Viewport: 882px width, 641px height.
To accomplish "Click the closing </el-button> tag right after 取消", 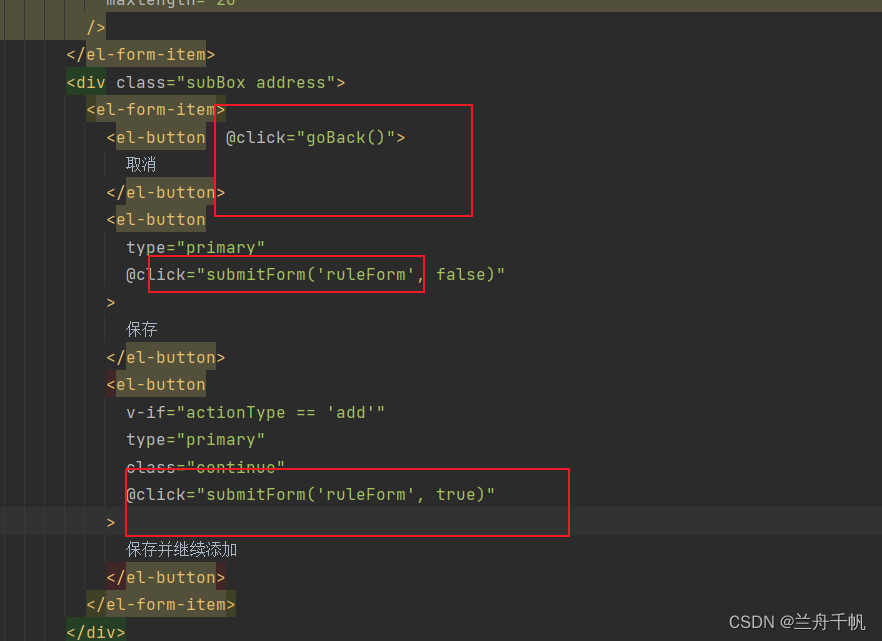I will (x=166, y=192).
